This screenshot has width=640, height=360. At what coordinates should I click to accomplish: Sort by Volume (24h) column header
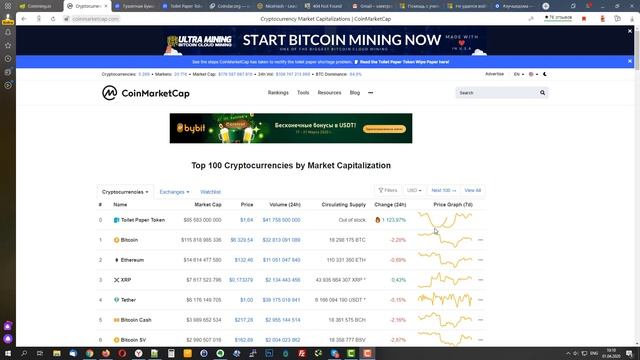285,204
